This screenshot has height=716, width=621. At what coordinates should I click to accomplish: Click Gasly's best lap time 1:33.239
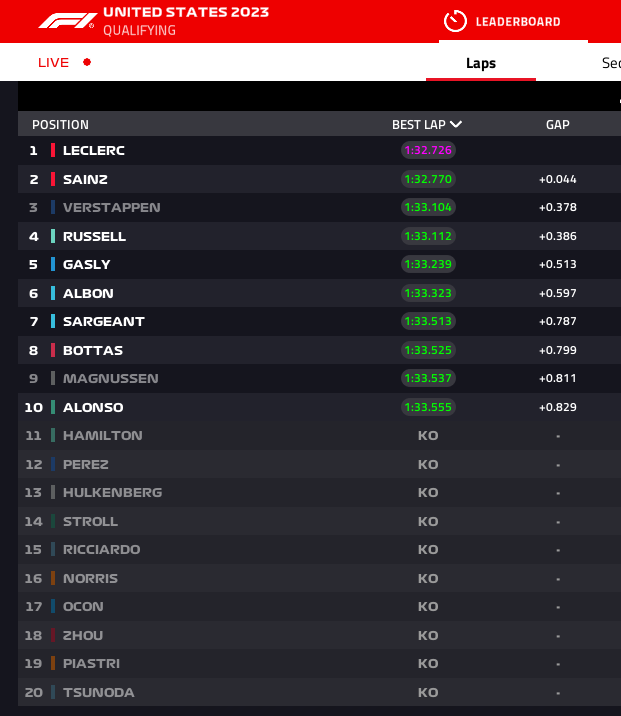pos(428,265)
